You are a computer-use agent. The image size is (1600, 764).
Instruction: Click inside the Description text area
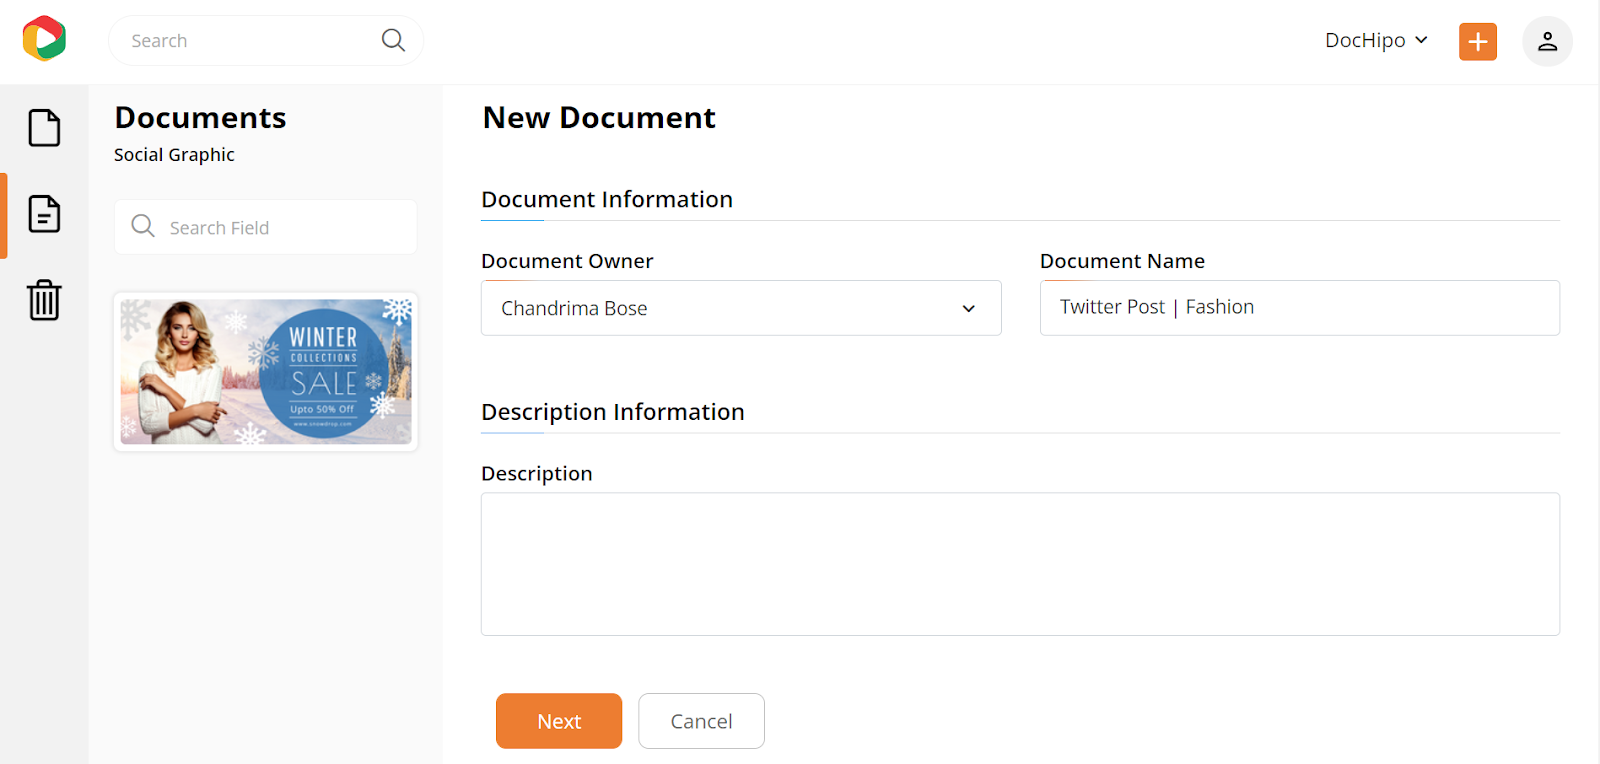point(1020,564)
